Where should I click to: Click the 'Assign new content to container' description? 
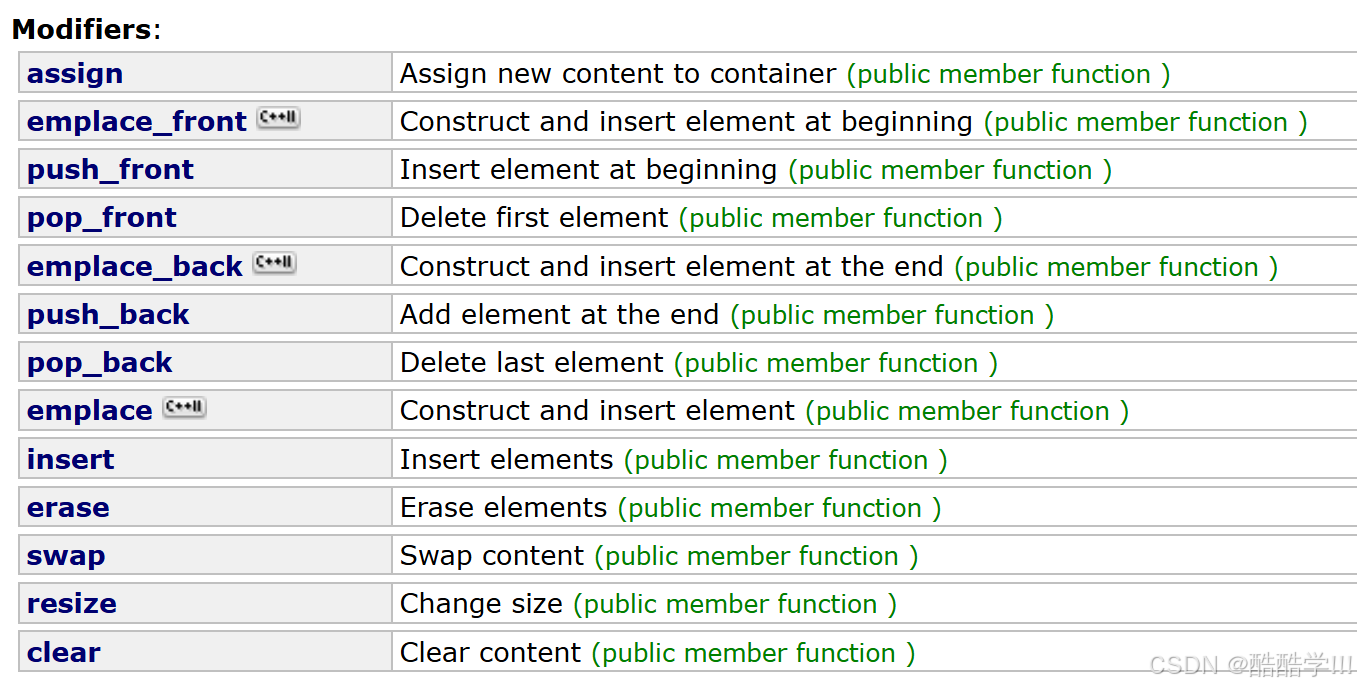pyautogui.click(x=617, y=74)
